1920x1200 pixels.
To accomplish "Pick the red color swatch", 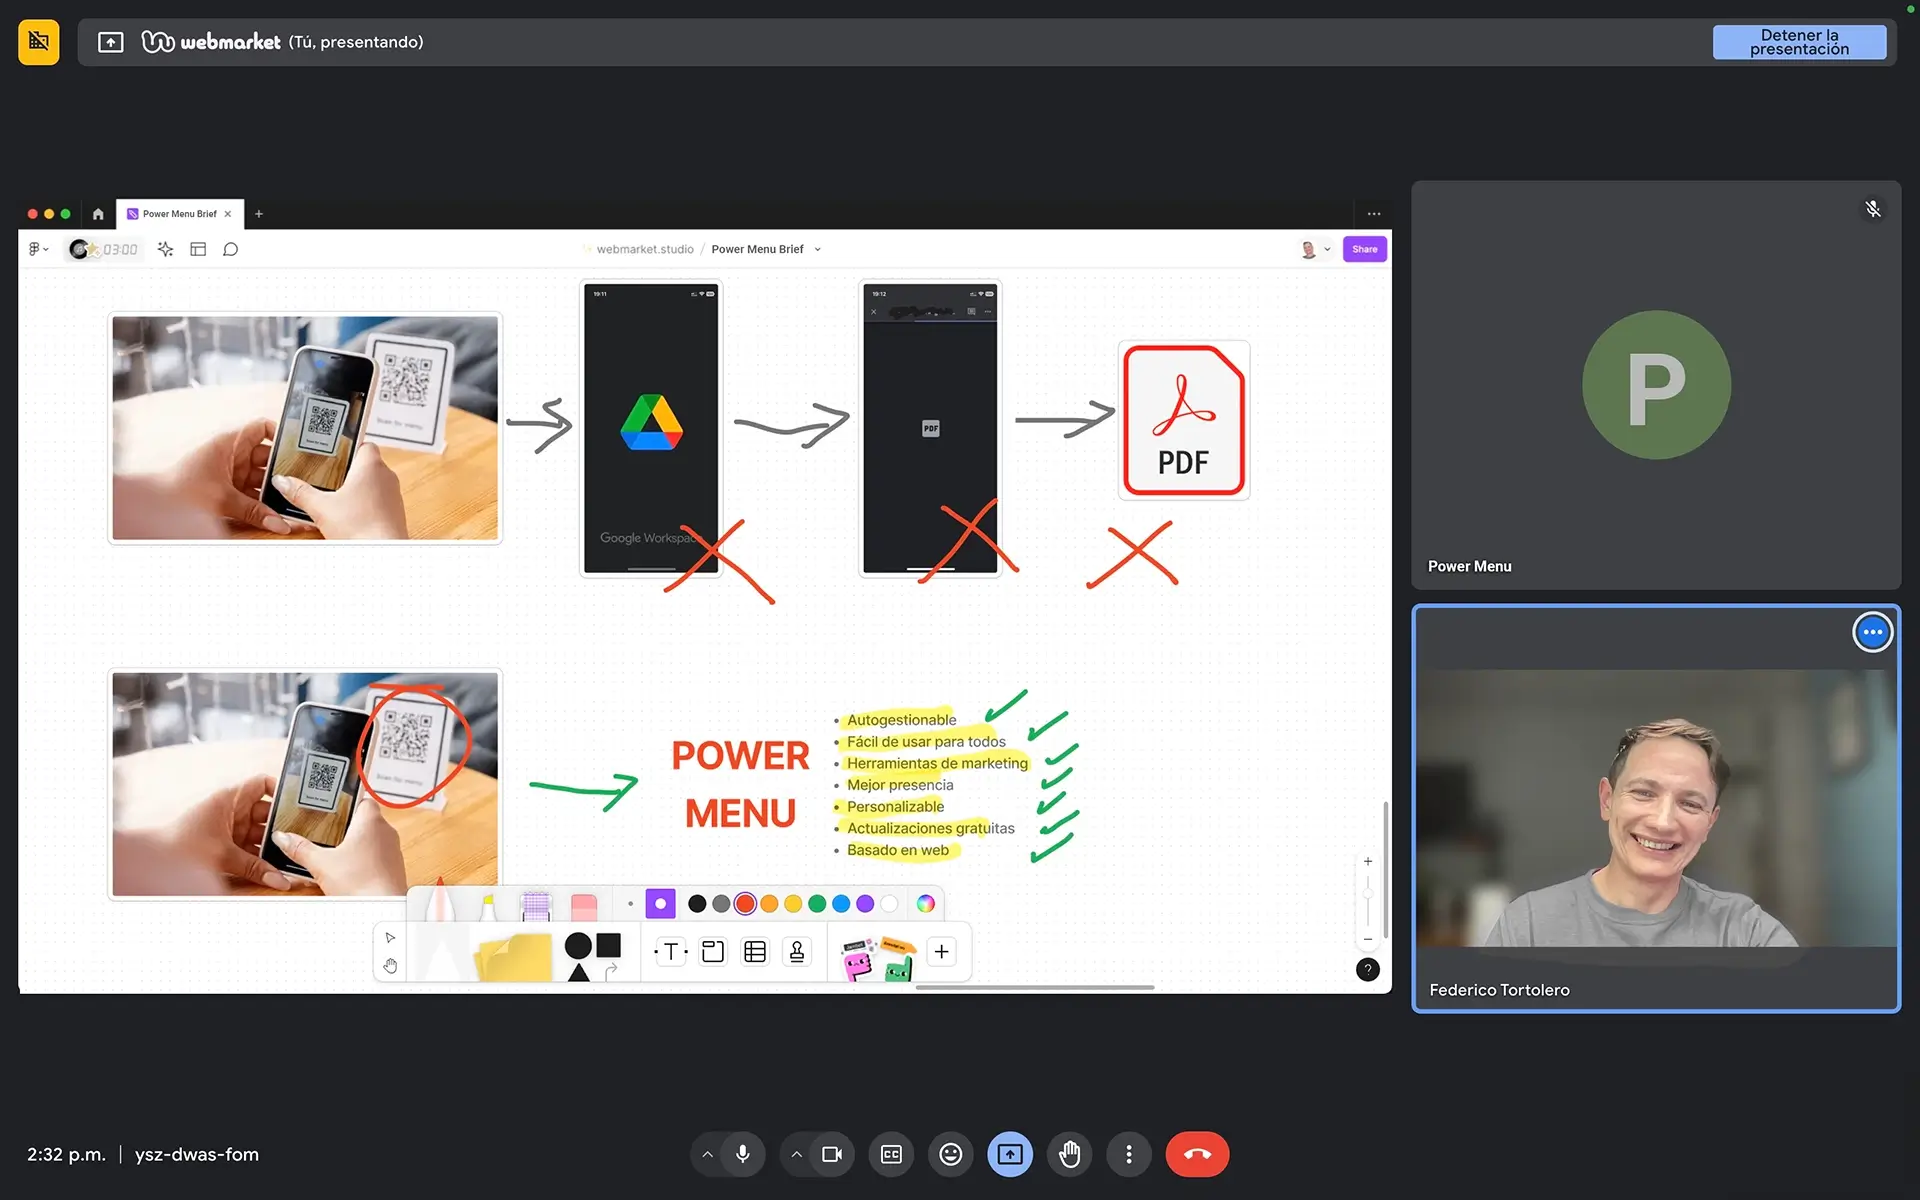I will [745, 904].
